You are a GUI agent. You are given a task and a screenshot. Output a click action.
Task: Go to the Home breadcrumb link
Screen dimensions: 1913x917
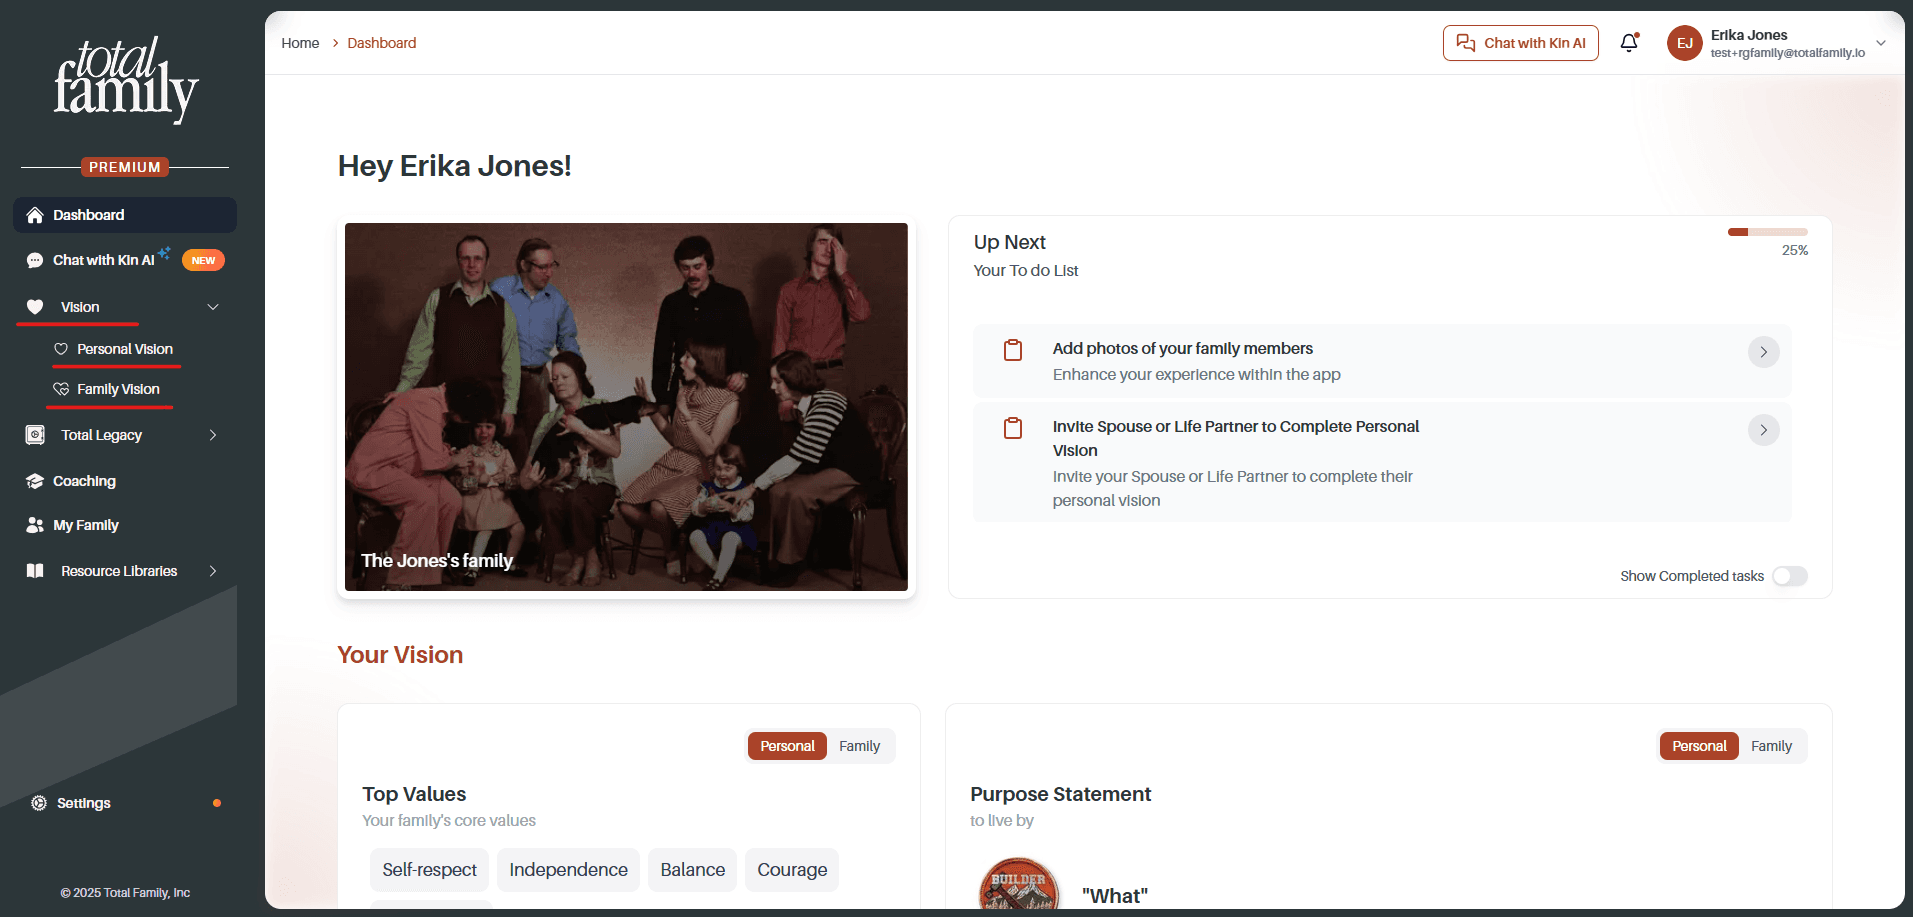coord(300,43)
